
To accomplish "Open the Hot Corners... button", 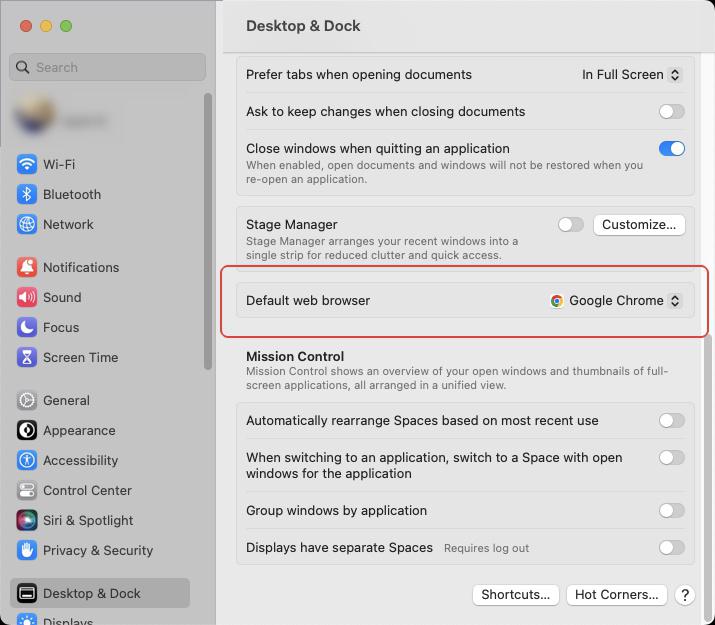I will point(617,595).
